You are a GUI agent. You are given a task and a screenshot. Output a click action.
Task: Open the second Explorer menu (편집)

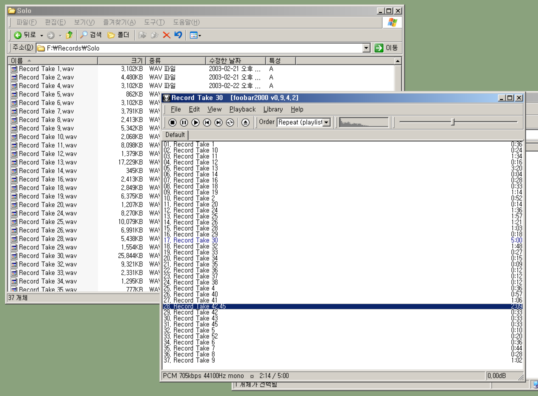pos(55,22)
